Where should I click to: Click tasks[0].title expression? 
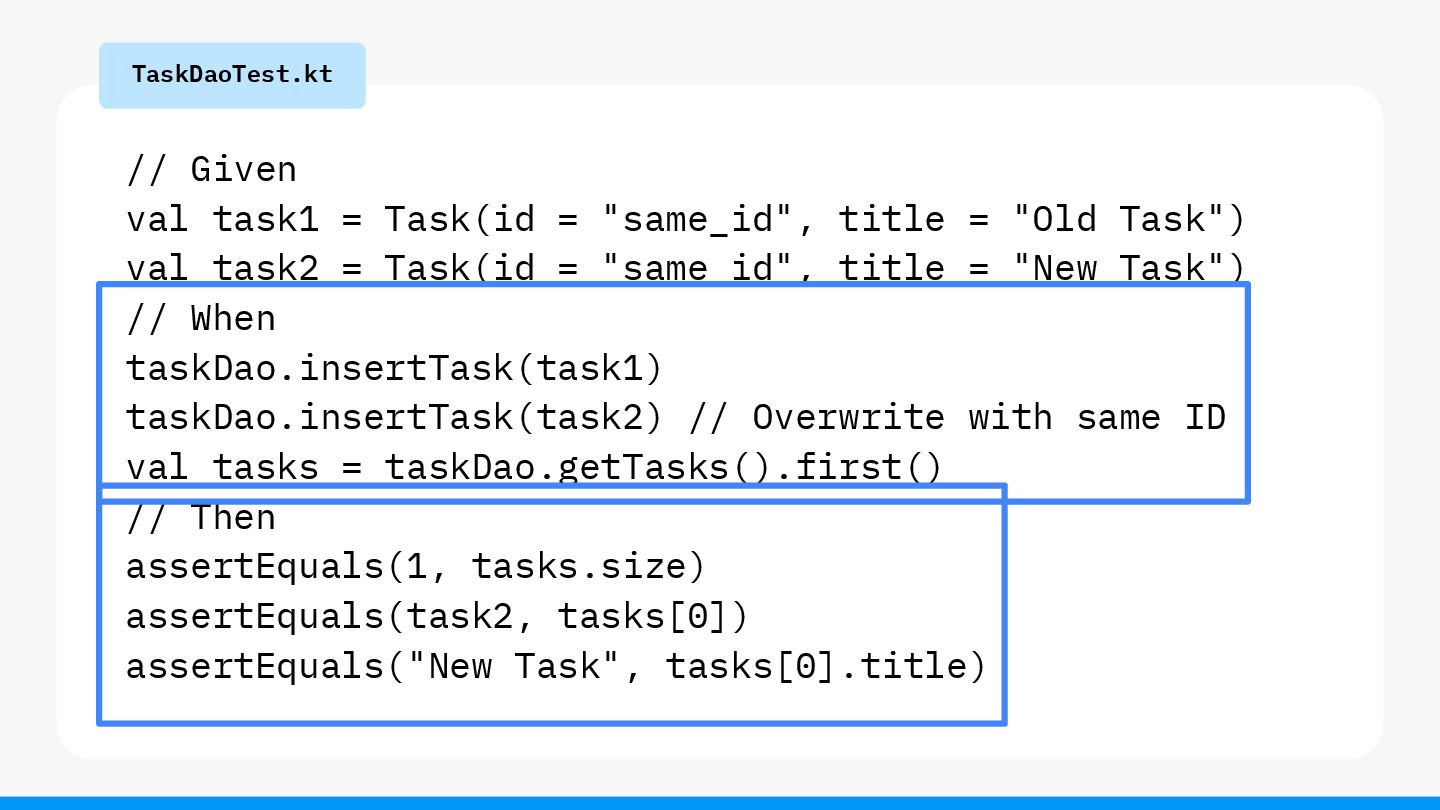[815, 665]
